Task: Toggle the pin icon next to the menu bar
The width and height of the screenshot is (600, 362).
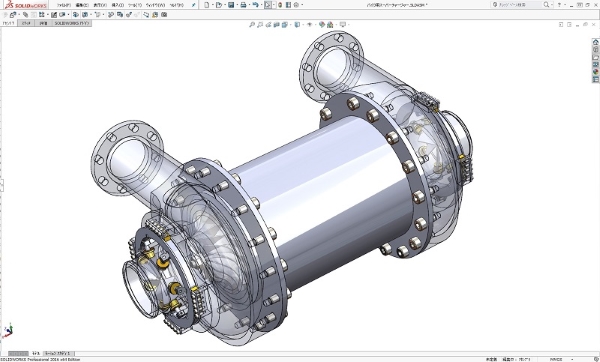Action: click(194, 5)
